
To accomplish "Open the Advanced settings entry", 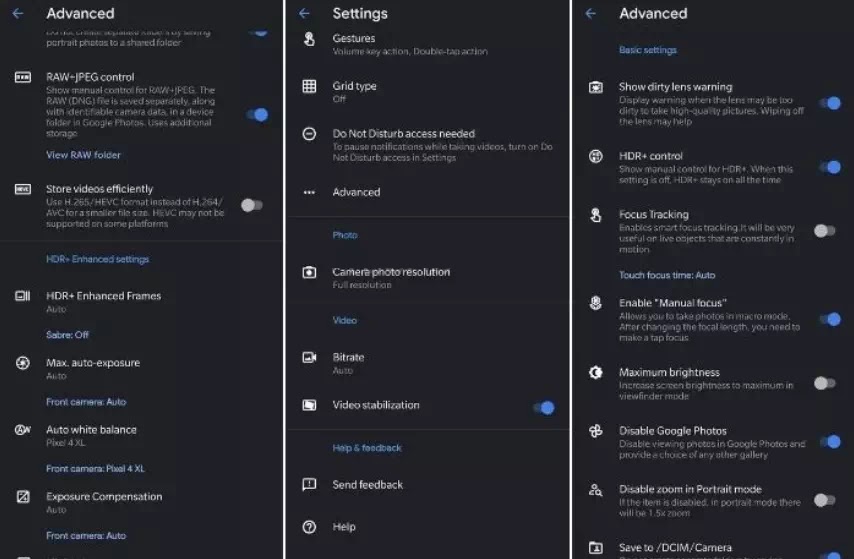I will [428, 192].
